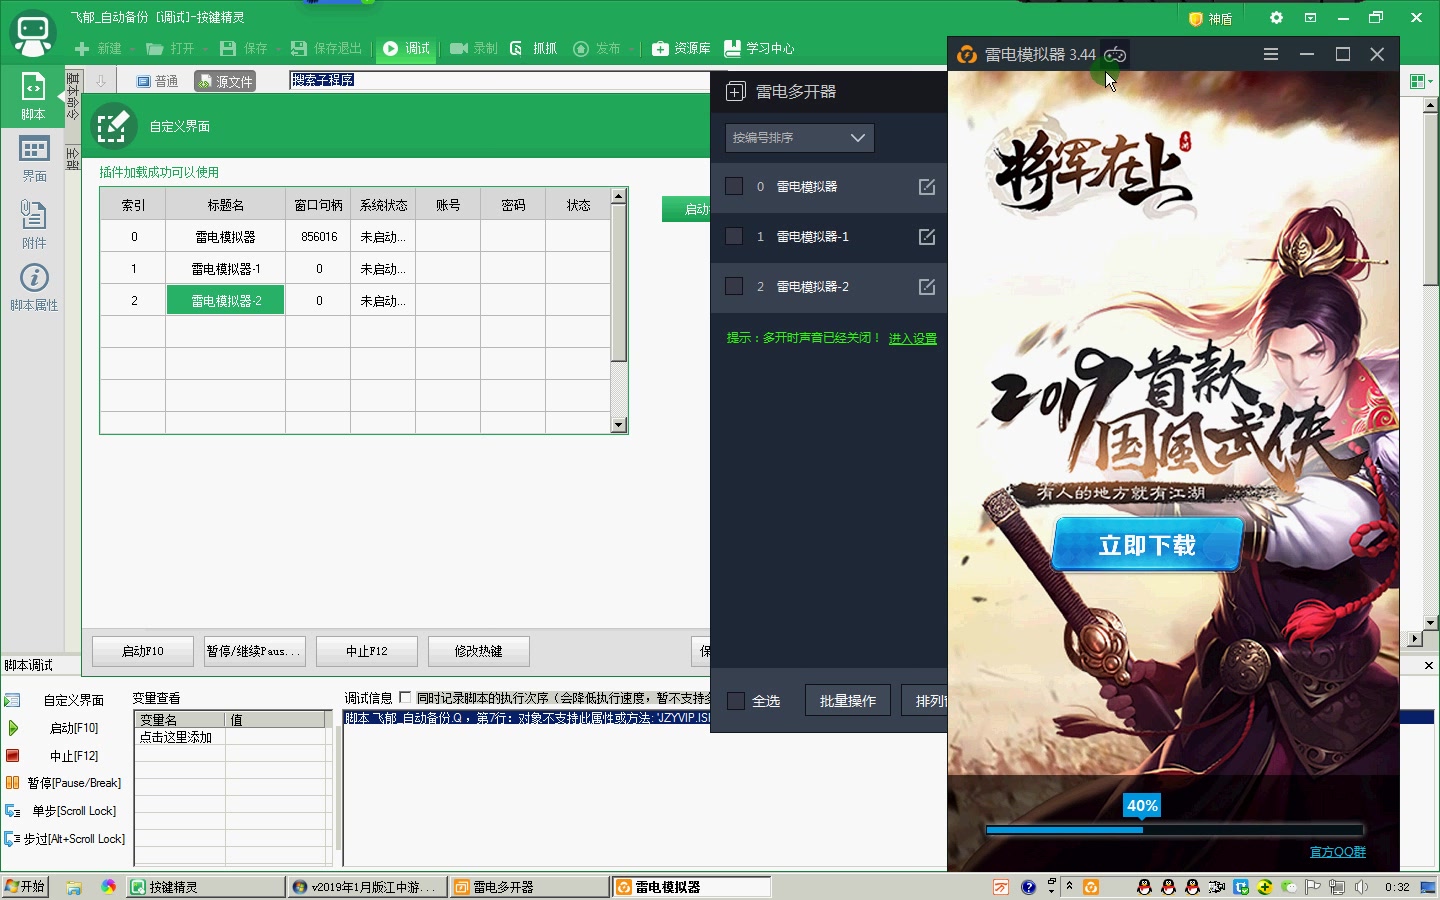The image size is (1440, 900).
Task: Click the 自定义界面 header icon
Action: (x=113, y=126)
